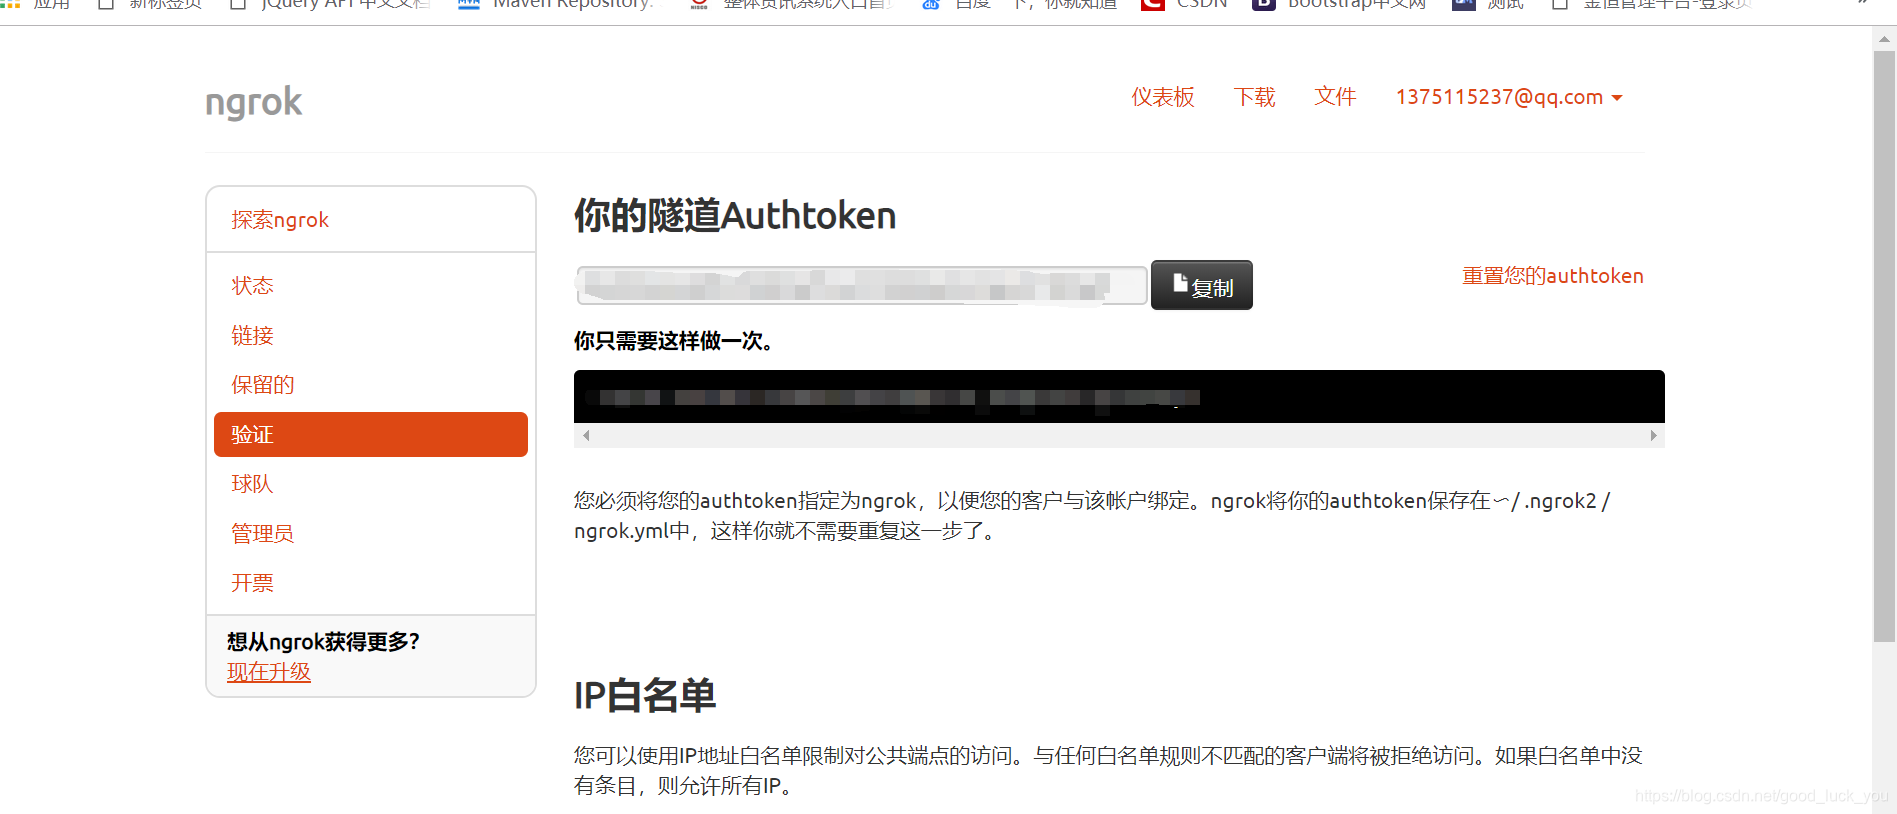Select 状态 in the sidebar
1897x814 pixels.
pos(252,286)
